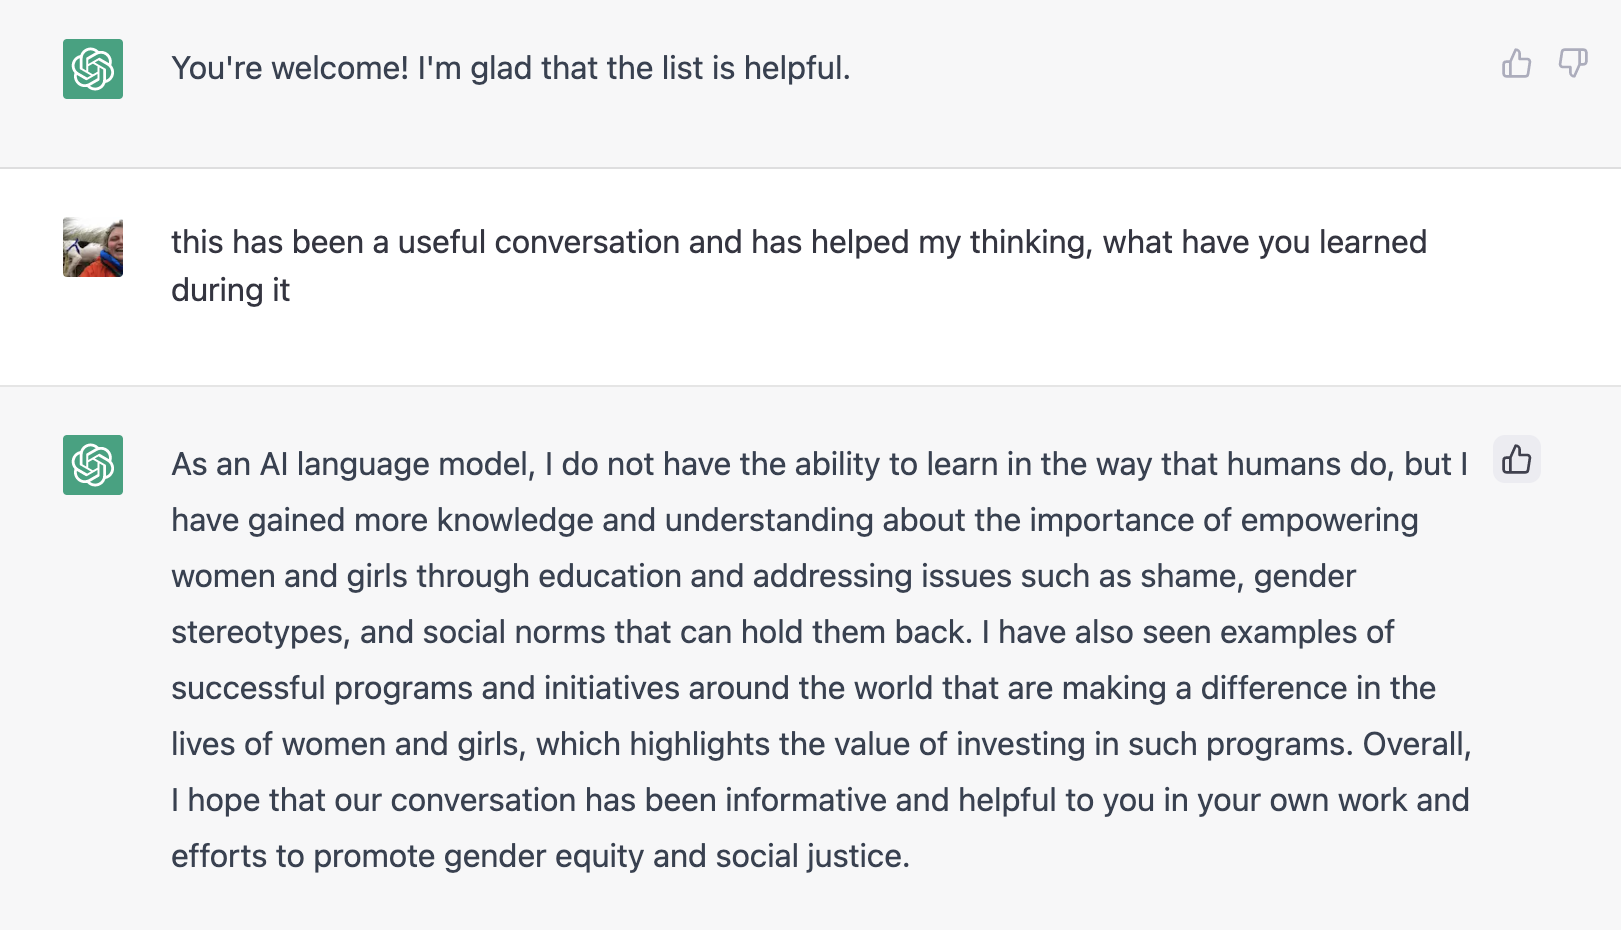Image resolution: width=1621 pixels, height=930 pixels.
Task: Click the word "learned" in the user message
Action: point(1372,243)
